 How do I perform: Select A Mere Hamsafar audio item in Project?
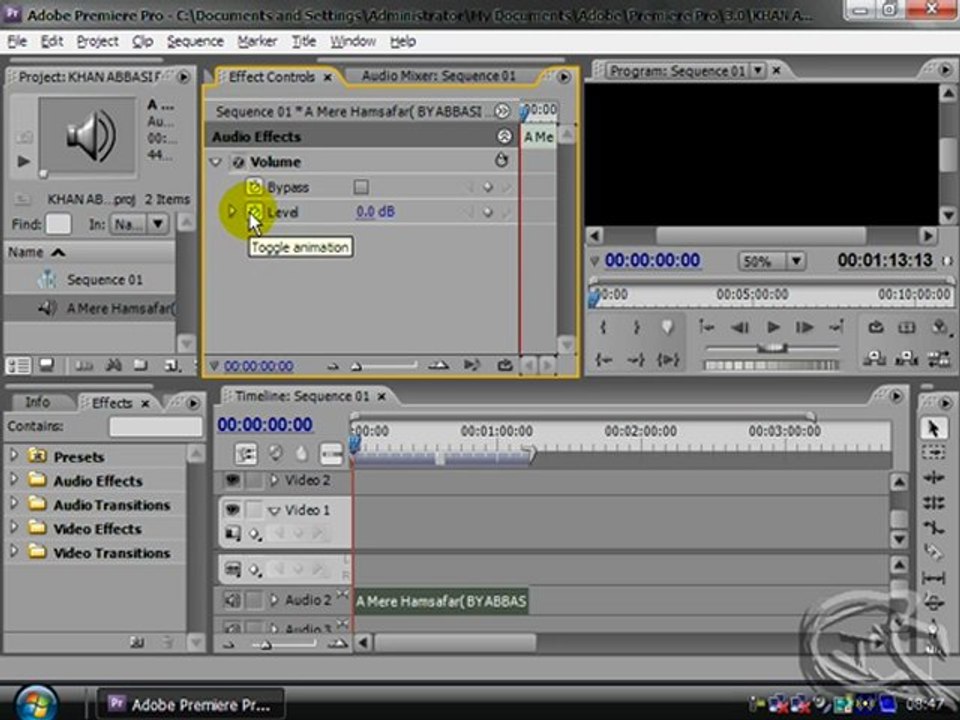(x=120, y=308)
